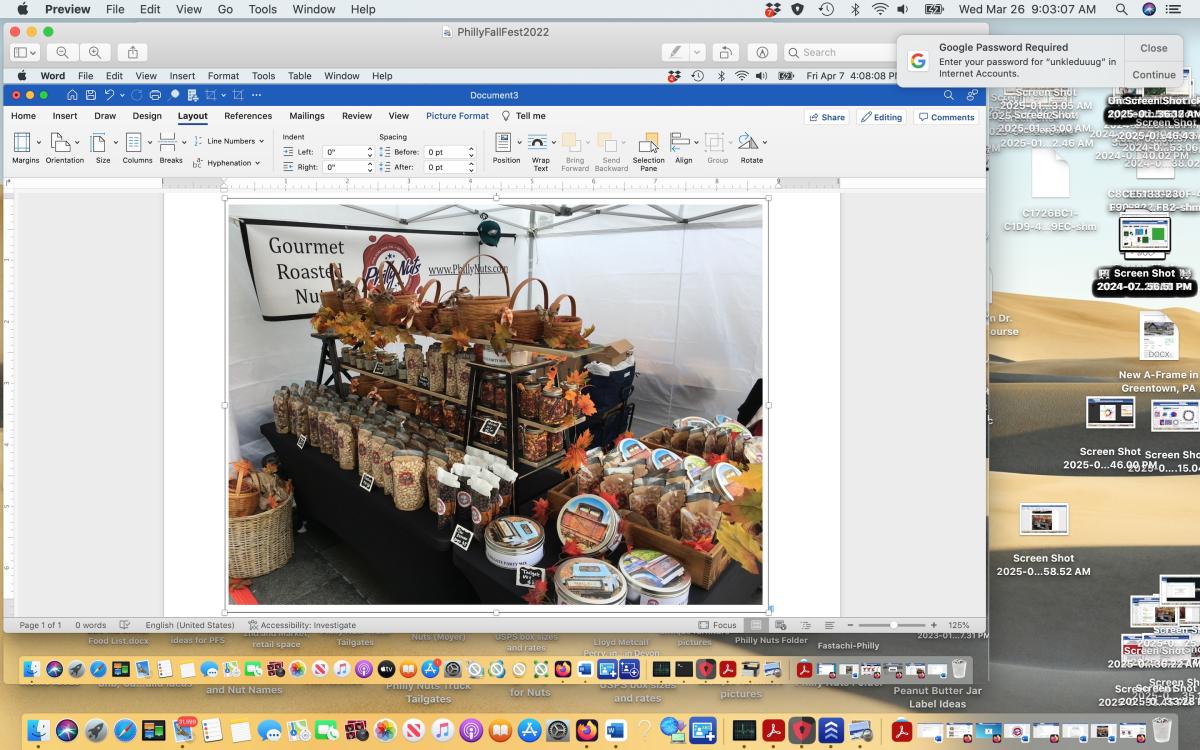Click Preview's zoom in magnifier button
Image resolution: width=1200 pixels, height=750 pixels.
click(95, 52)
